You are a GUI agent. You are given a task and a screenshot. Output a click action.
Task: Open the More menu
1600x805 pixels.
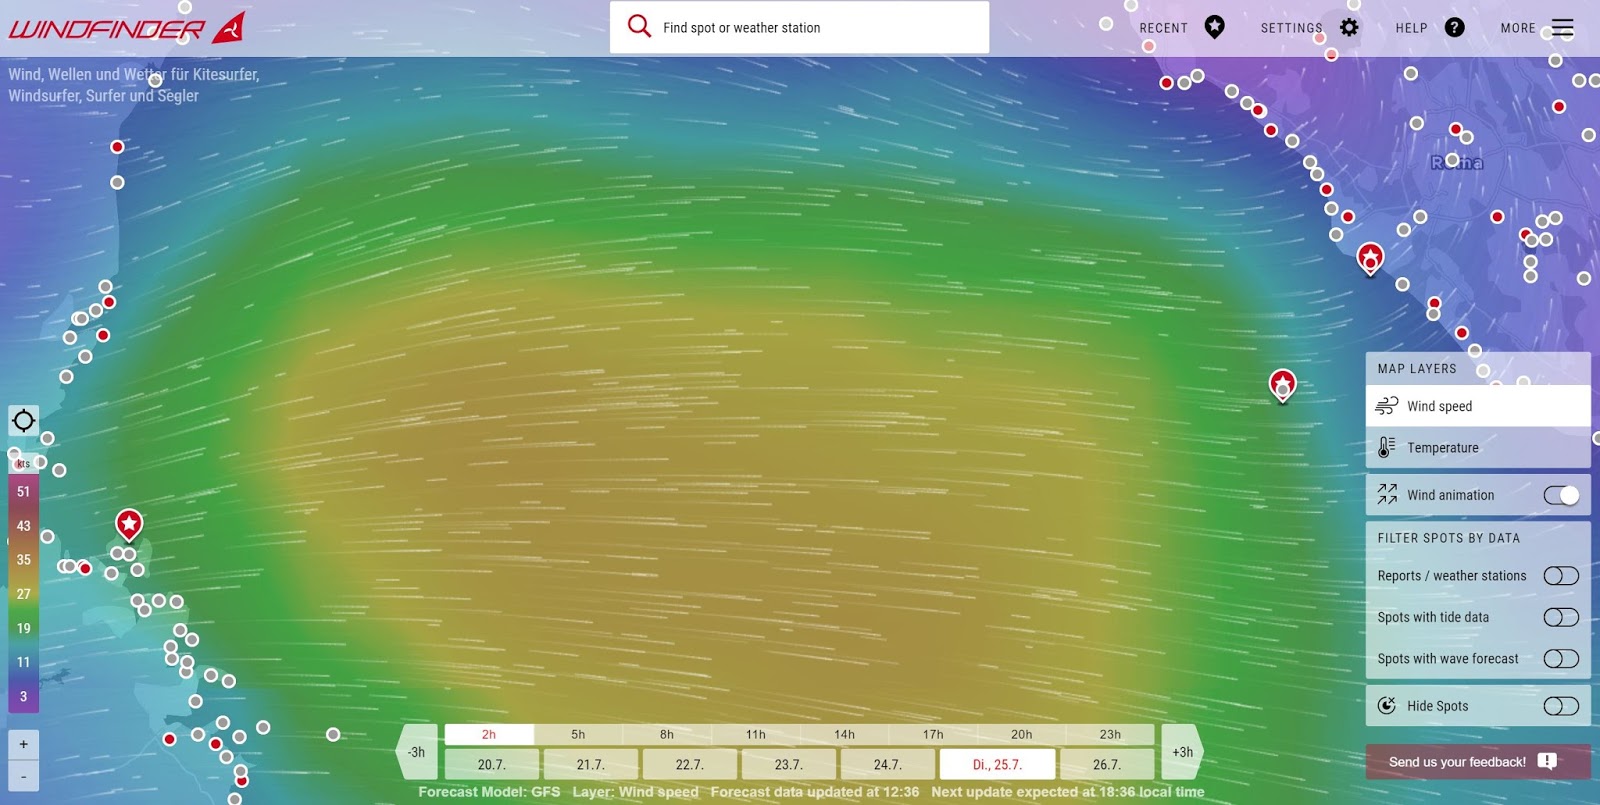tap(1537, 28)
